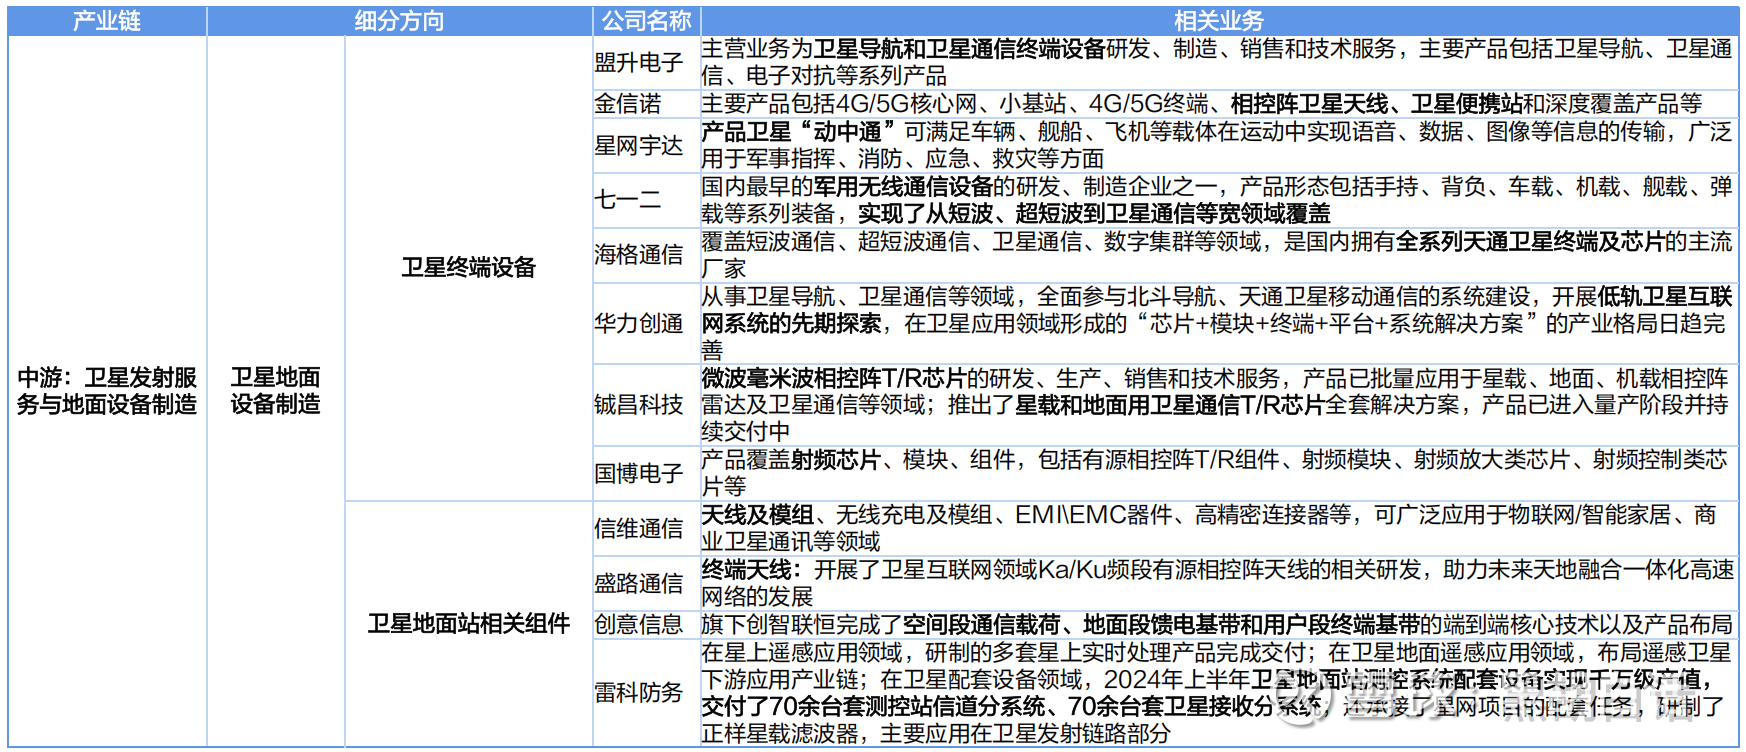Select company name 华力创通
The width and height of the screenshot is (1746, 752).
(639, 323)
